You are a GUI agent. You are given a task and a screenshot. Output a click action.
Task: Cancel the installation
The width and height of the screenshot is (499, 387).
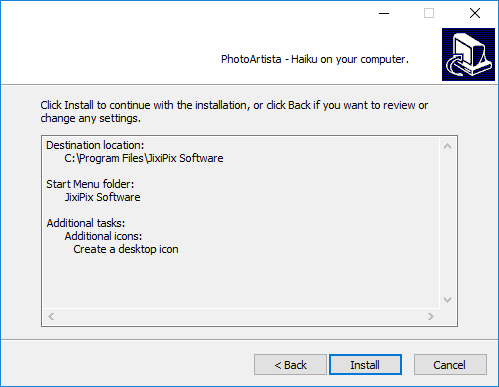point(450,365)
